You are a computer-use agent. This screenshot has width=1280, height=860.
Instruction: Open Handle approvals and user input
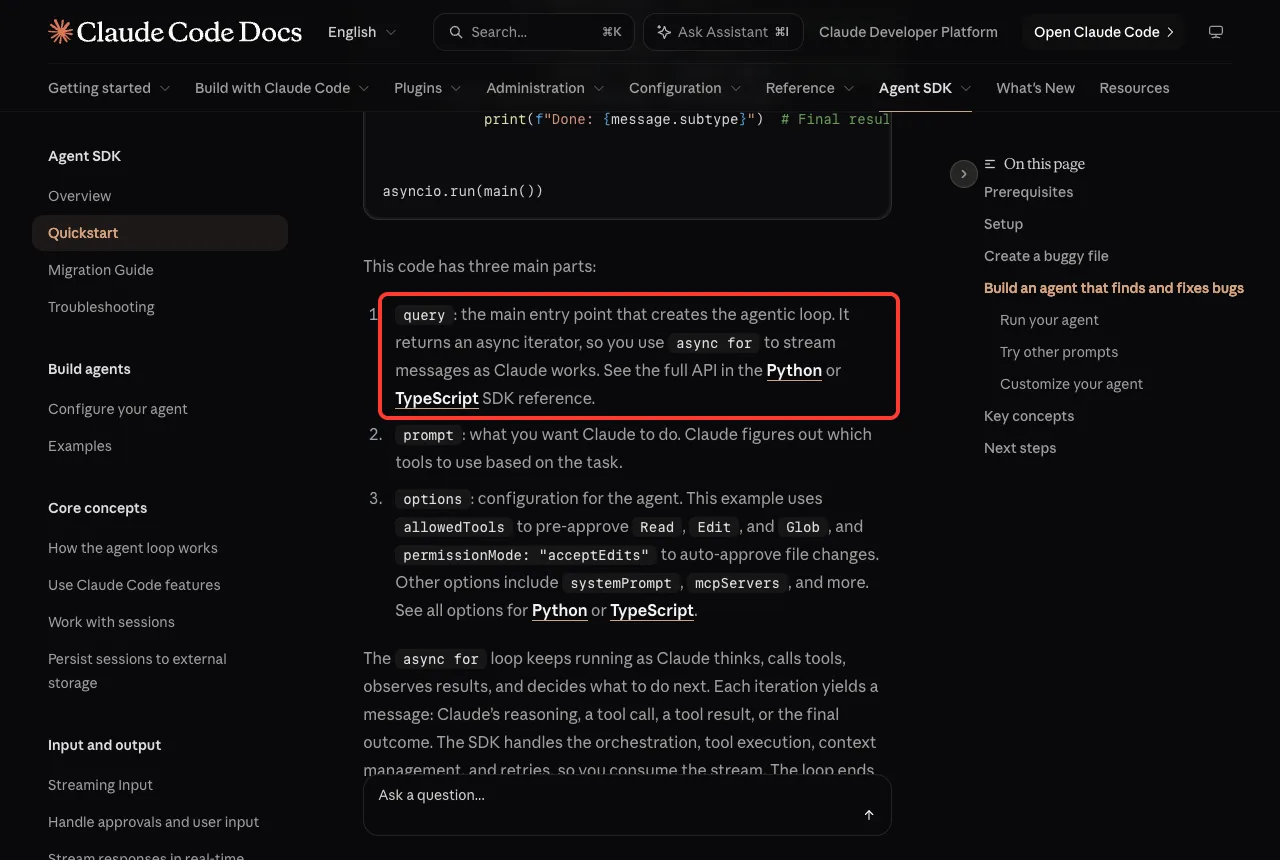point(153,822)
